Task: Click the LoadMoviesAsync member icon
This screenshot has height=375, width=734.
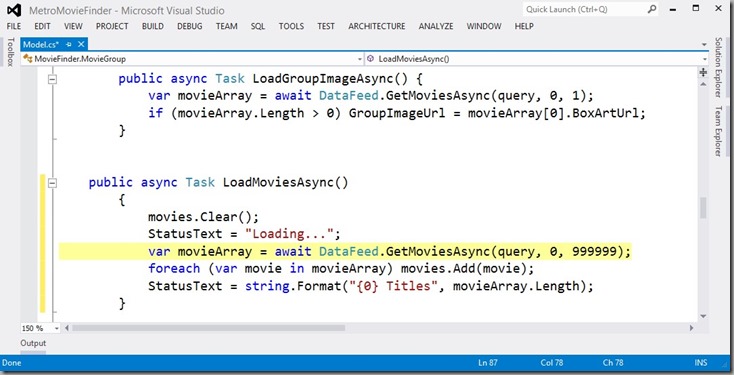Action: click(370, 59)
